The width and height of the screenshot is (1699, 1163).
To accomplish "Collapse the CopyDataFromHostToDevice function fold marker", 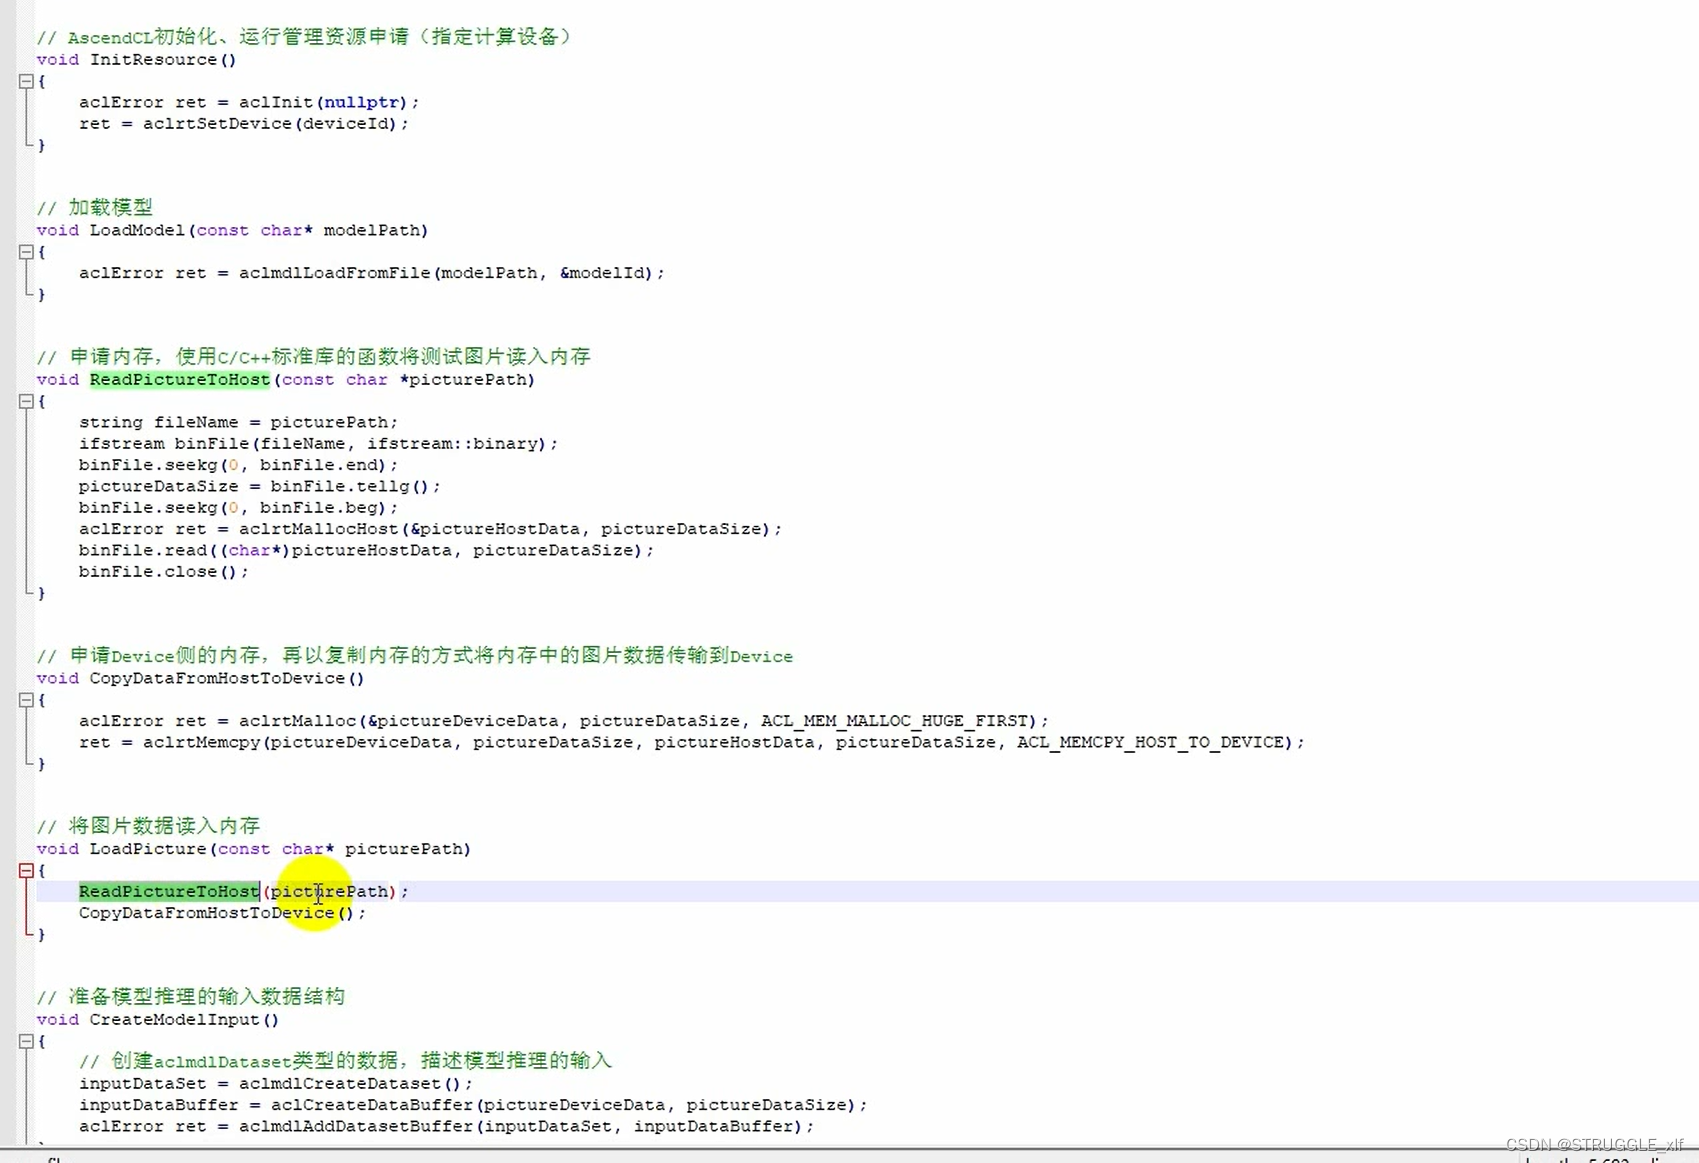I will 26,700.
